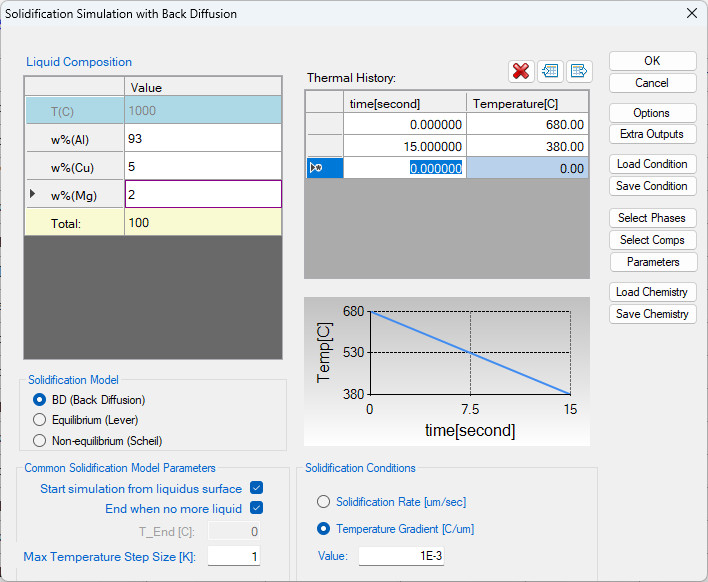708x582 pixels.
Task: Click Save Chemistry button
Action: click(x=652, y=314)
